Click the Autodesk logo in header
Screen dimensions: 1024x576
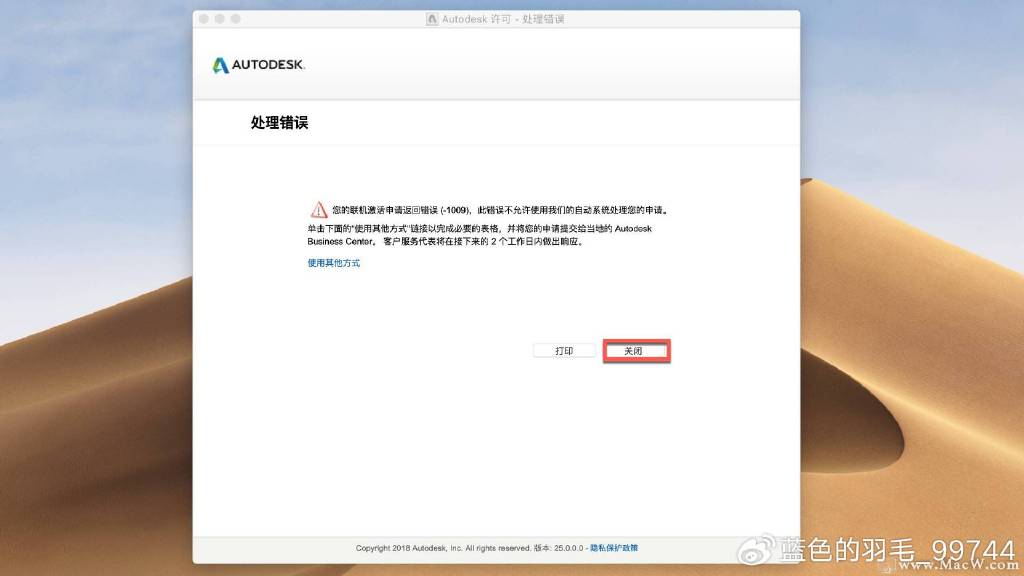click(x=259, y=65)
